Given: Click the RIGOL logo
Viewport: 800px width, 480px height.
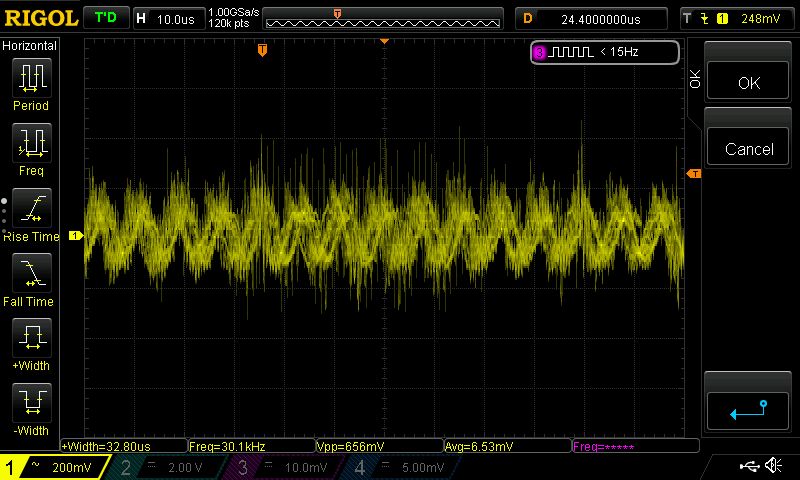Looking at the screenshot, I should click(x=41, y=19).
